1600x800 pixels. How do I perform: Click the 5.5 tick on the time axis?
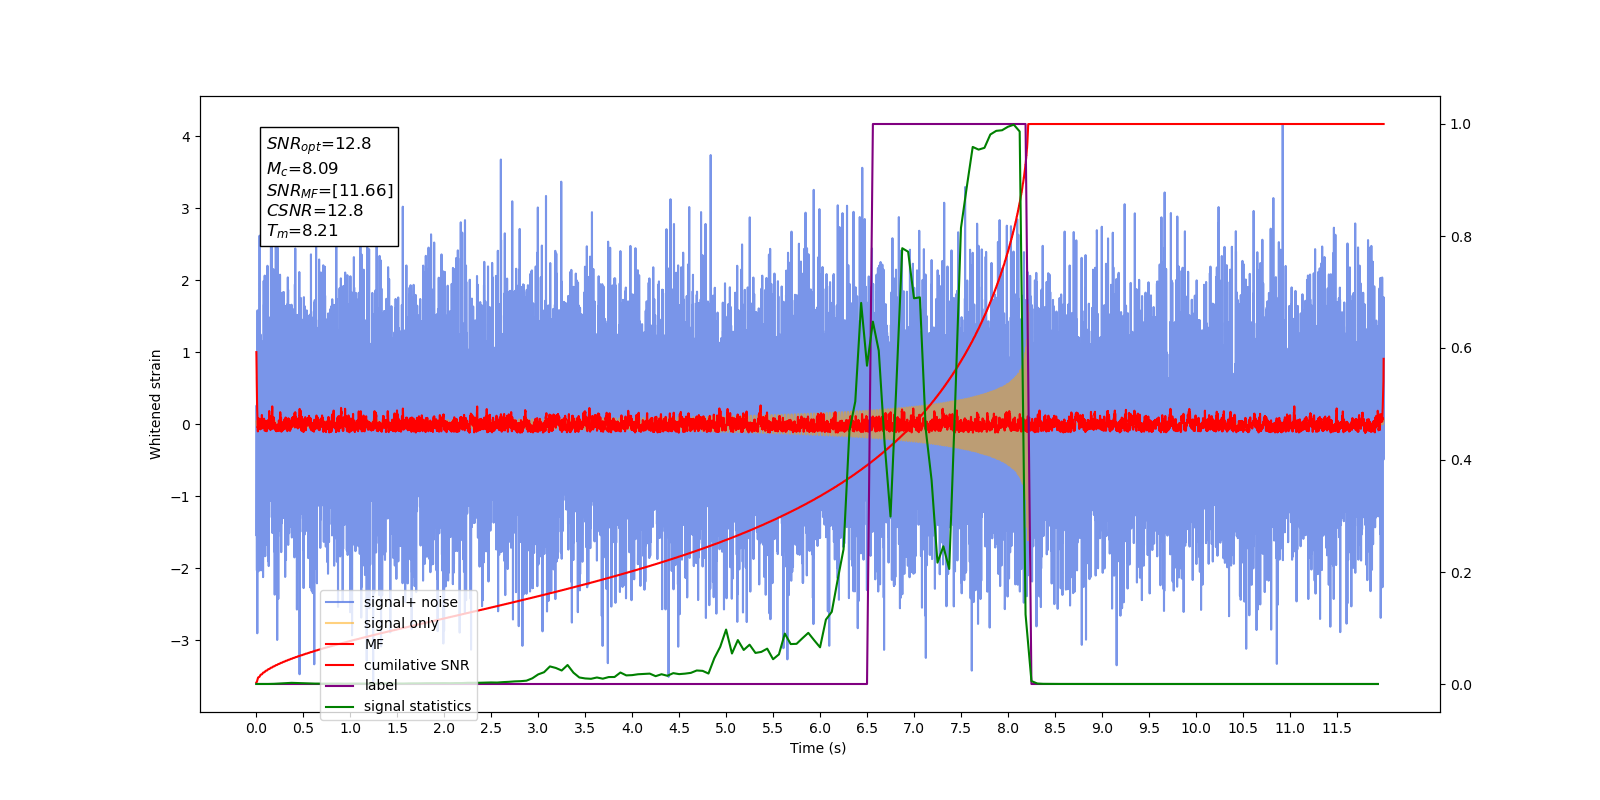[773, 728]
